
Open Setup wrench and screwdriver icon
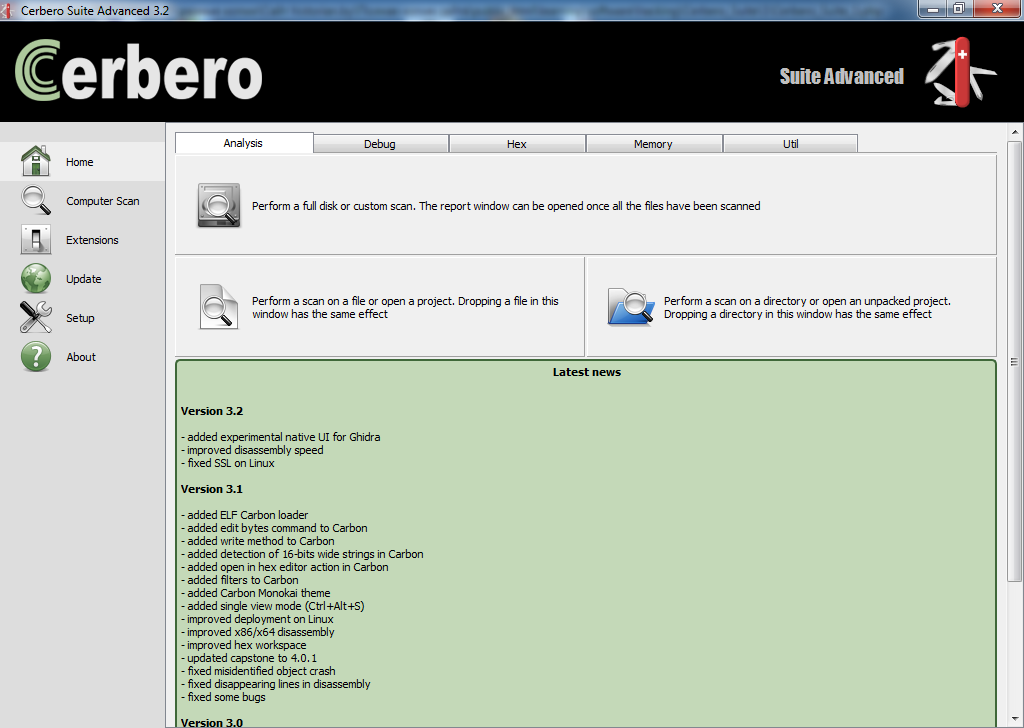pos(36,317)
